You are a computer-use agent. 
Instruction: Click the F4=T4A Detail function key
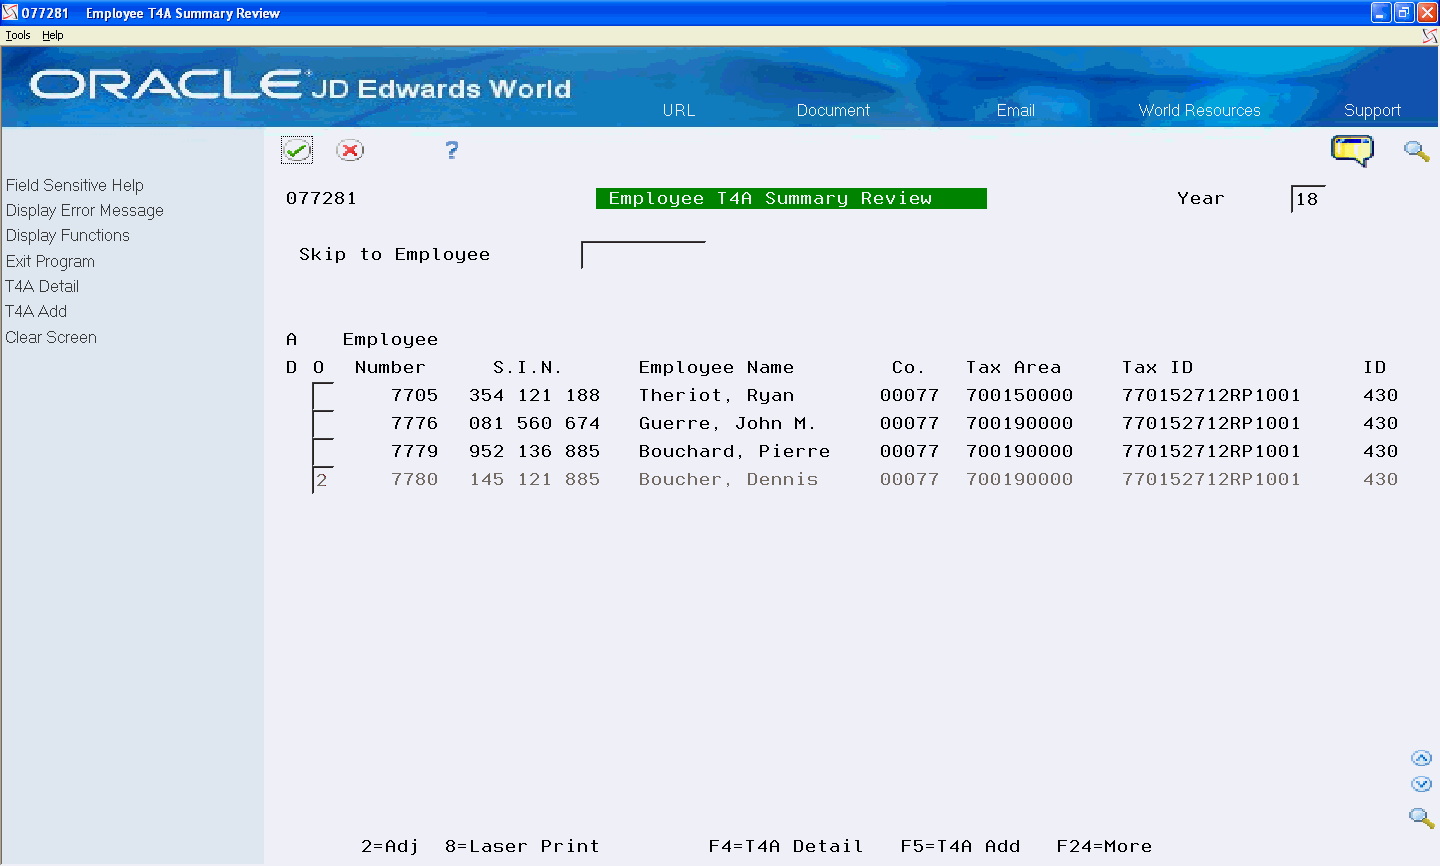(x=786, y=846)
